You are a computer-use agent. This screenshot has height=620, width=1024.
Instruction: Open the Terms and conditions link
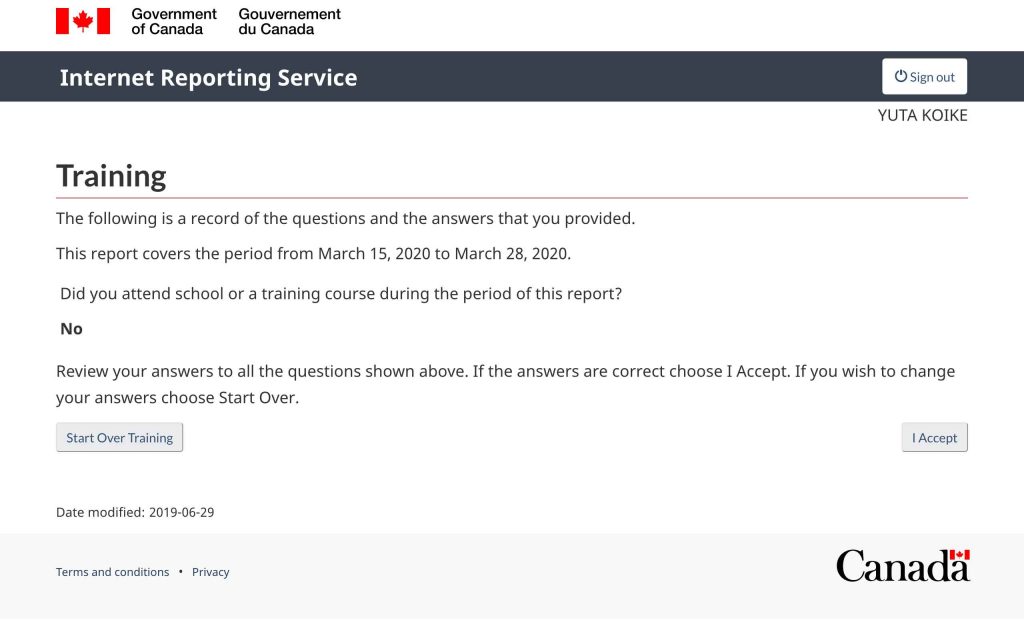click(112, 572)
